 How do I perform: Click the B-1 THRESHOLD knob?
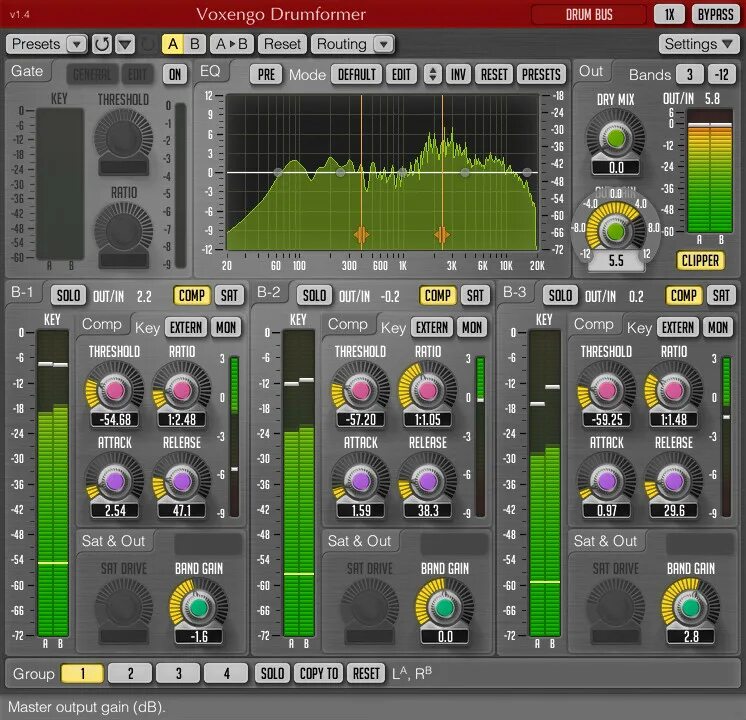pos(115,391)
